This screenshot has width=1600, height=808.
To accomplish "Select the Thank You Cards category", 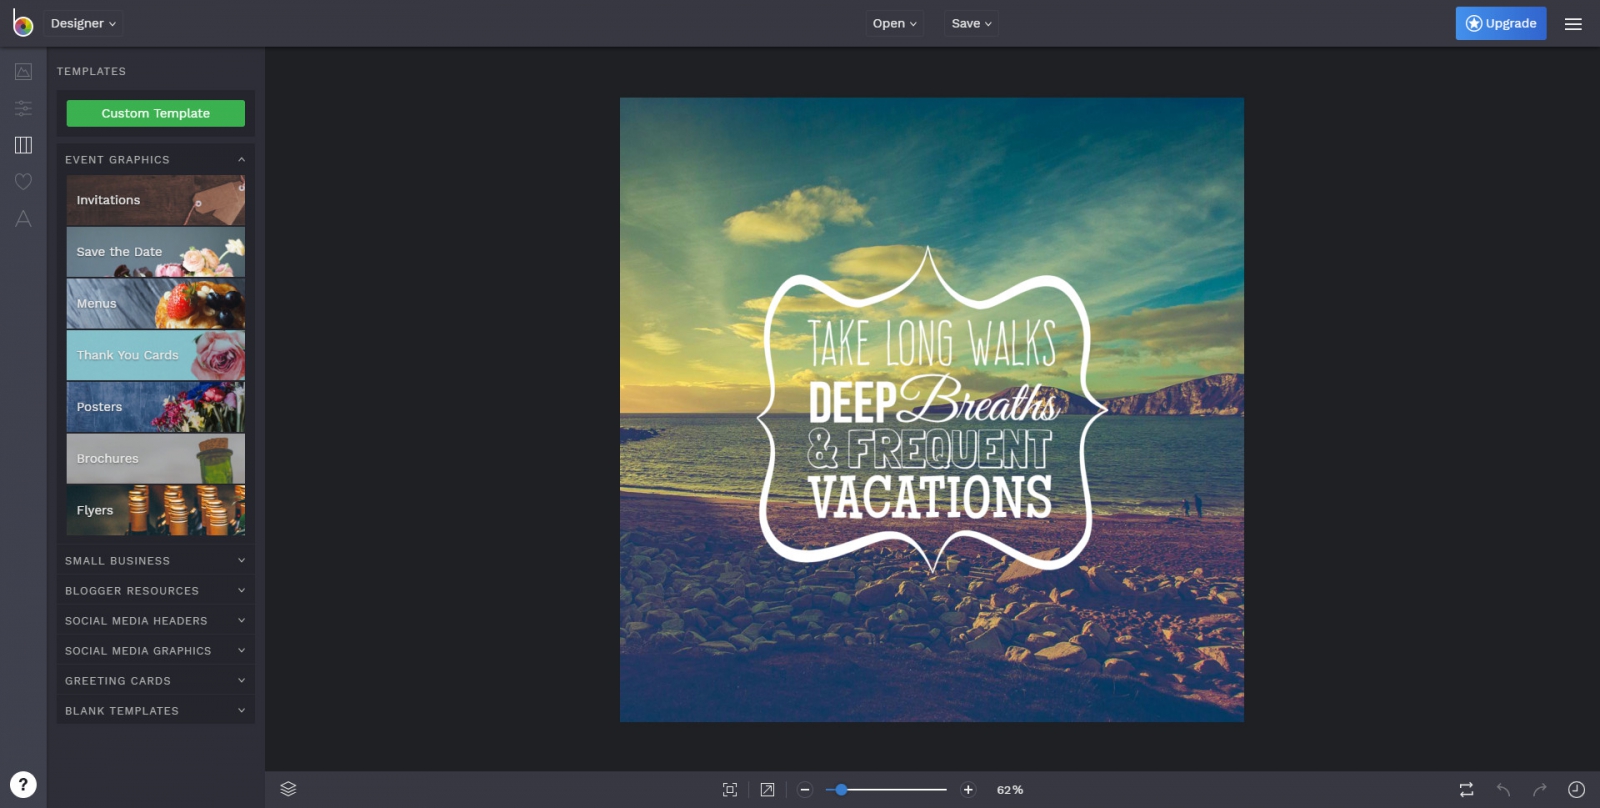I will tap(156, 355).
